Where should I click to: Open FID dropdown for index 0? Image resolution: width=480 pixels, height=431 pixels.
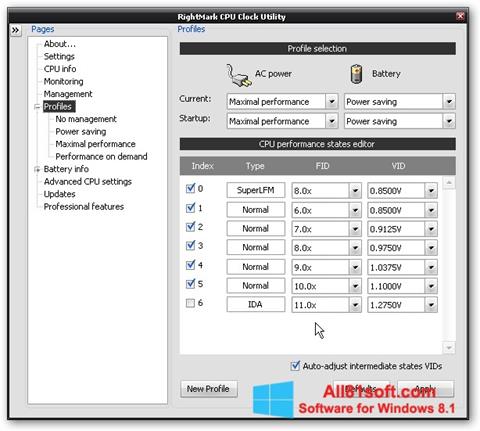[355, 191]
